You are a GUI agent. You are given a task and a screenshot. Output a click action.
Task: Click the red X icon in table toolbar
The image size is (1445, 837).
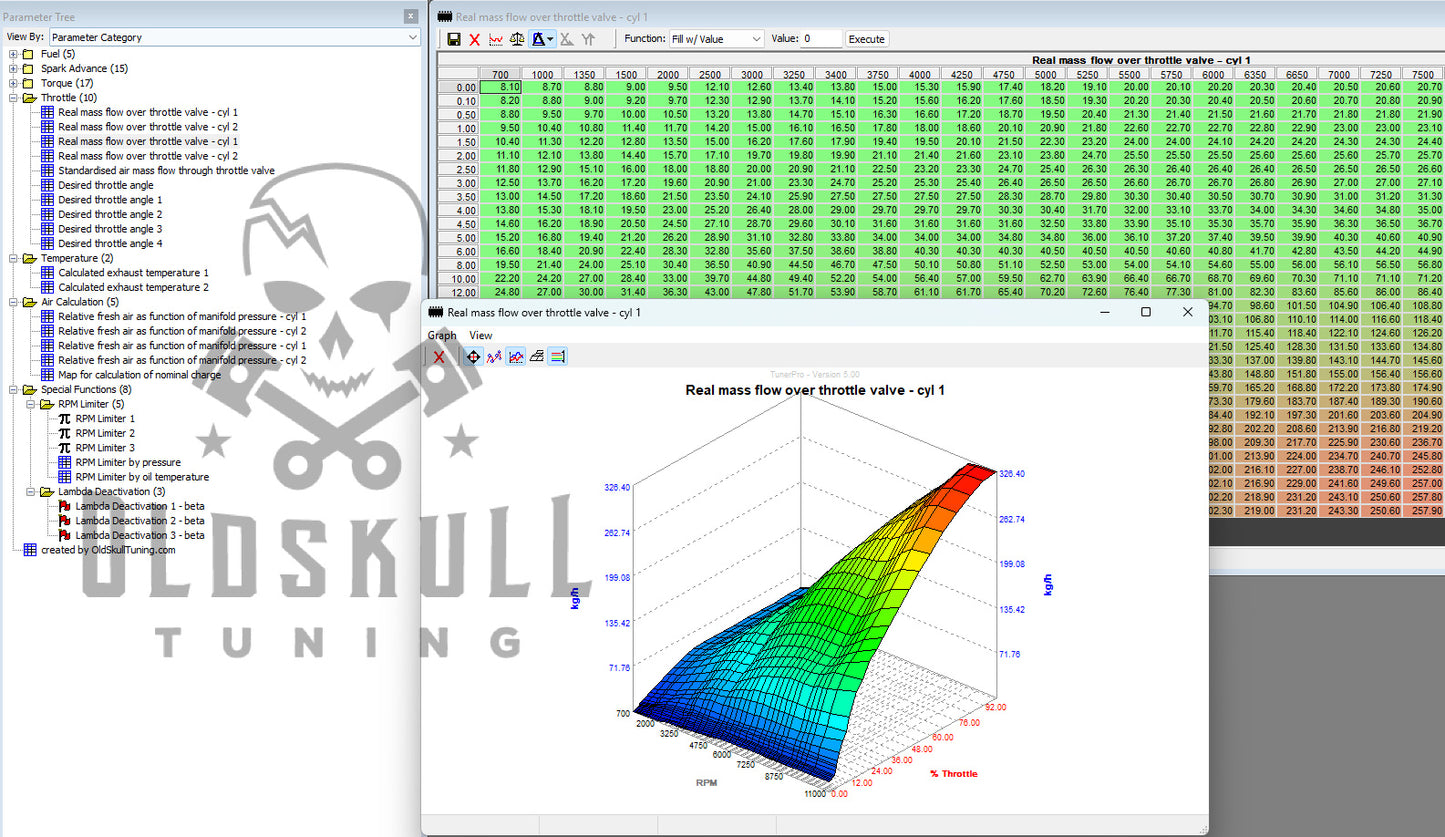[x=474, y=39]
